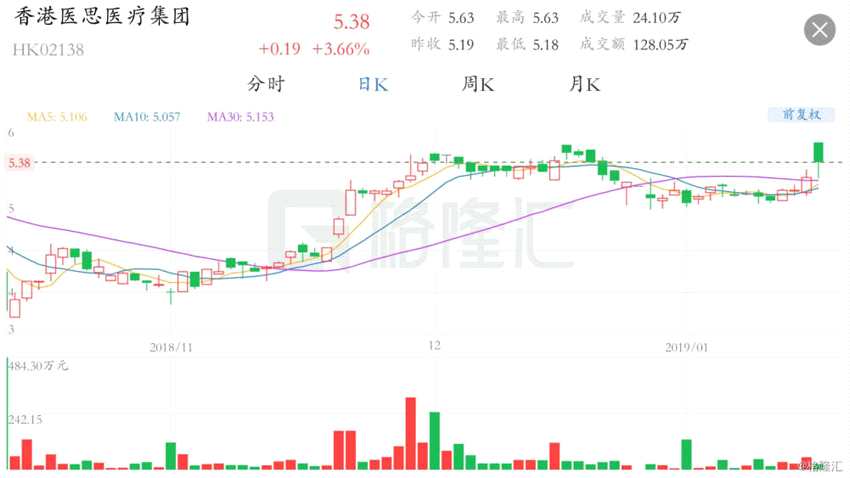Open the 月K chart tab
The width and height of the screenshot is (850, 478).
pyautogui.click(x=584, y=84)
